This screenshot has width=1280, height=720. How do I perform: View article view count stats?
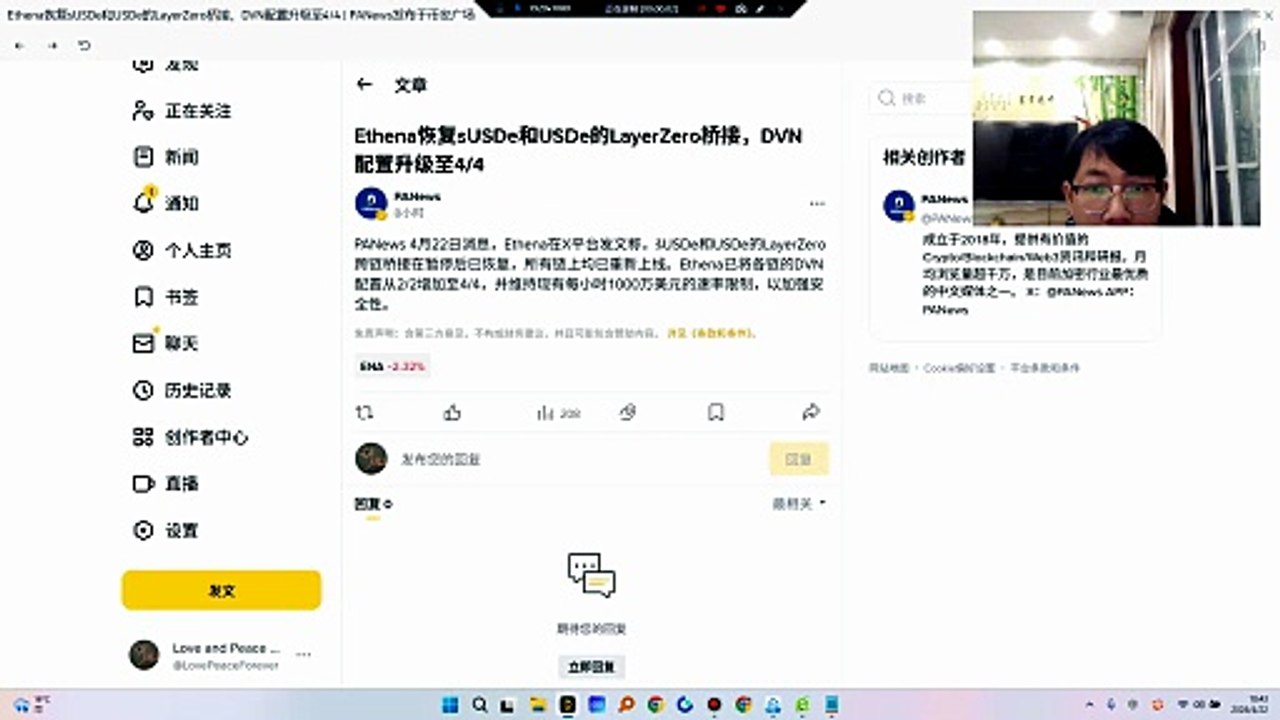click(x=558, y=412)
